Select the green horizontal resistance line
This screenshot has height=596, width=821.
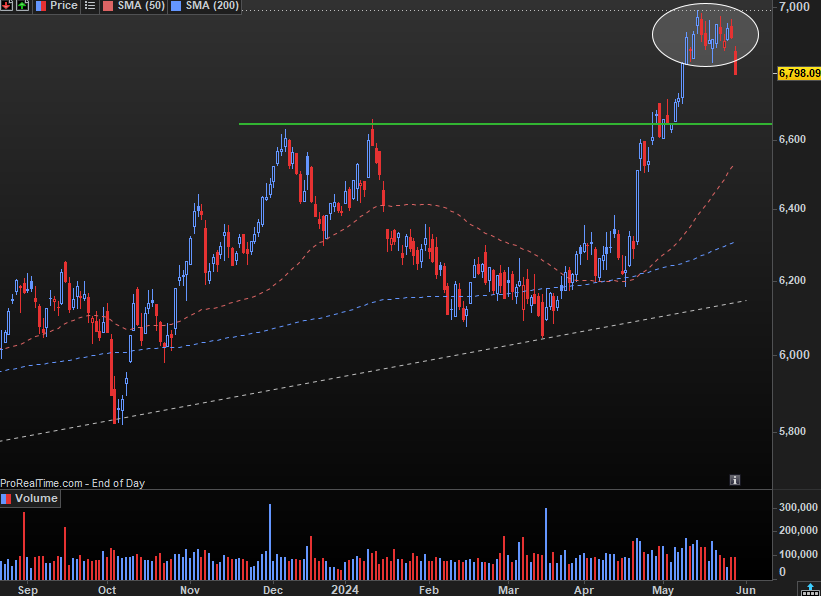coord(505,124)
